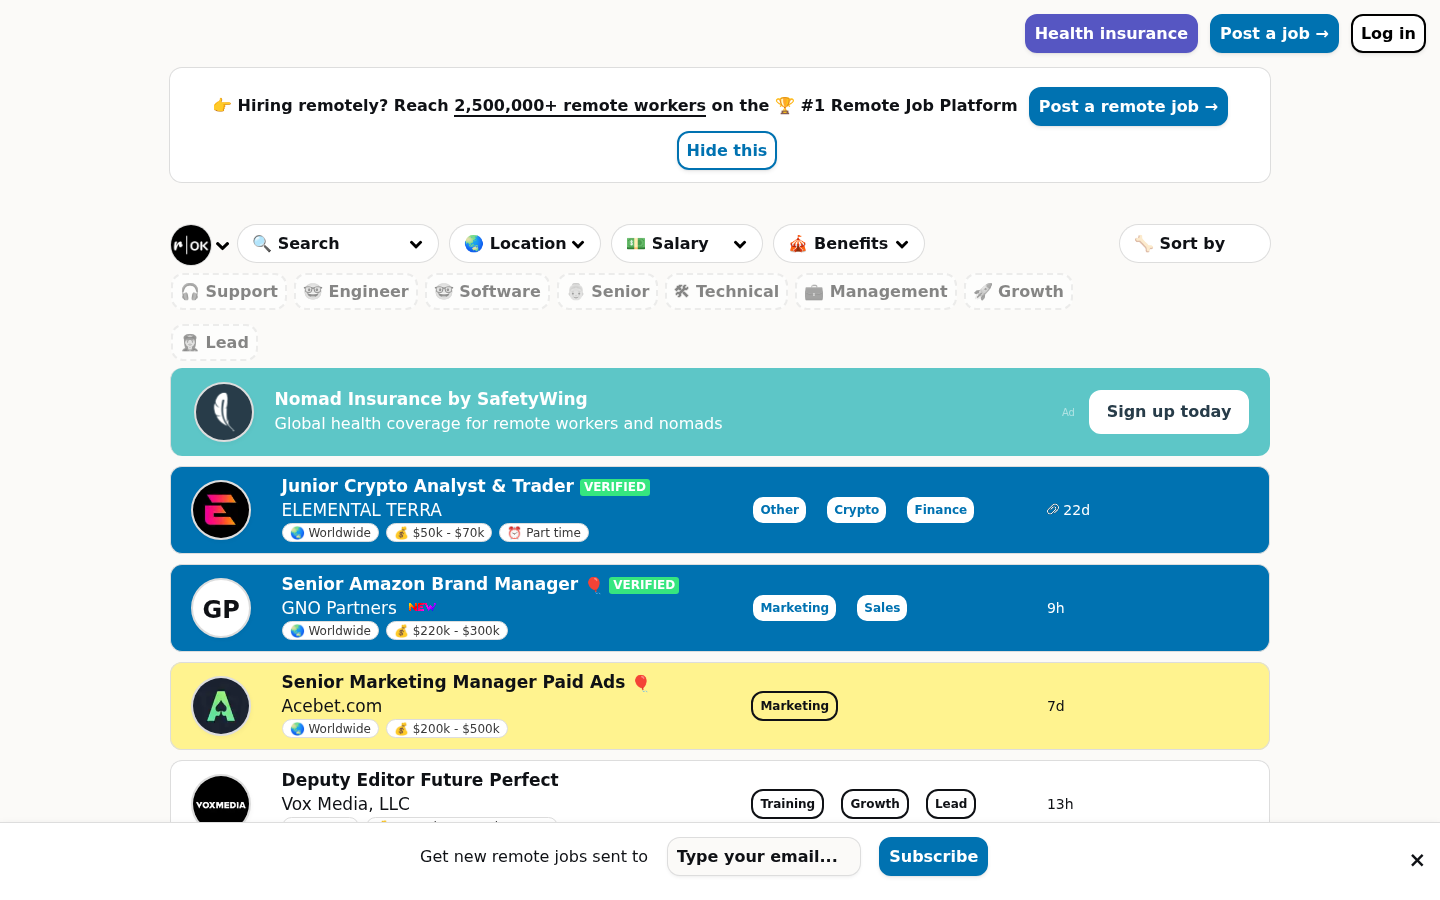This screenshot has width=1440, height=900.
Task: Click the Remote OK logo icon
Action: pyautogui.click(x=191, y=245)
